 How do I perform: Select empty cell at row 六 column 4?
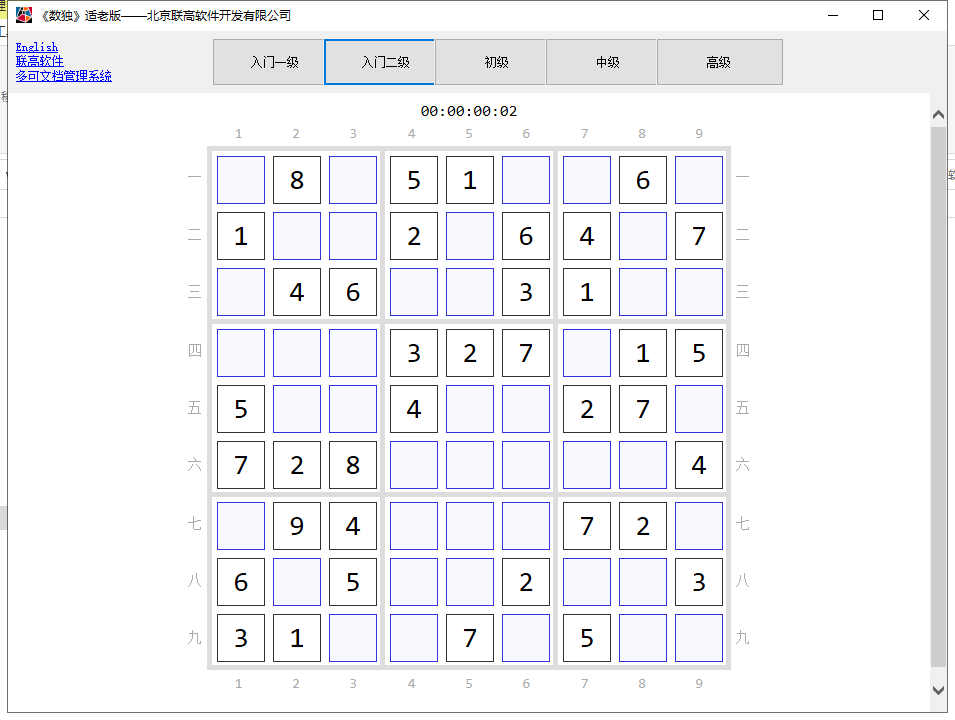414,465
